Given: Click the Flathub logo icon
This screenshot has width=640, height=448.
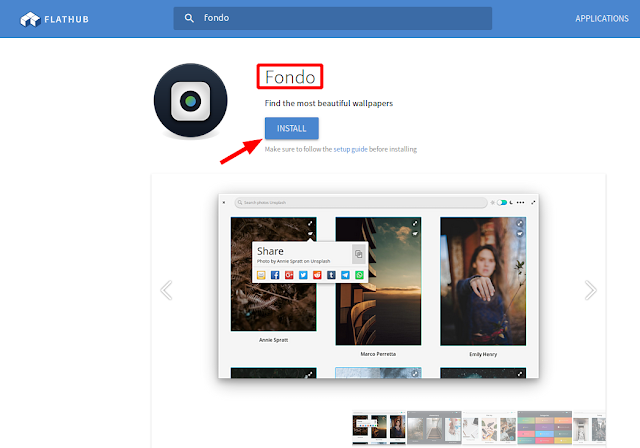Looking at the screenshot, I should (30, 19).
